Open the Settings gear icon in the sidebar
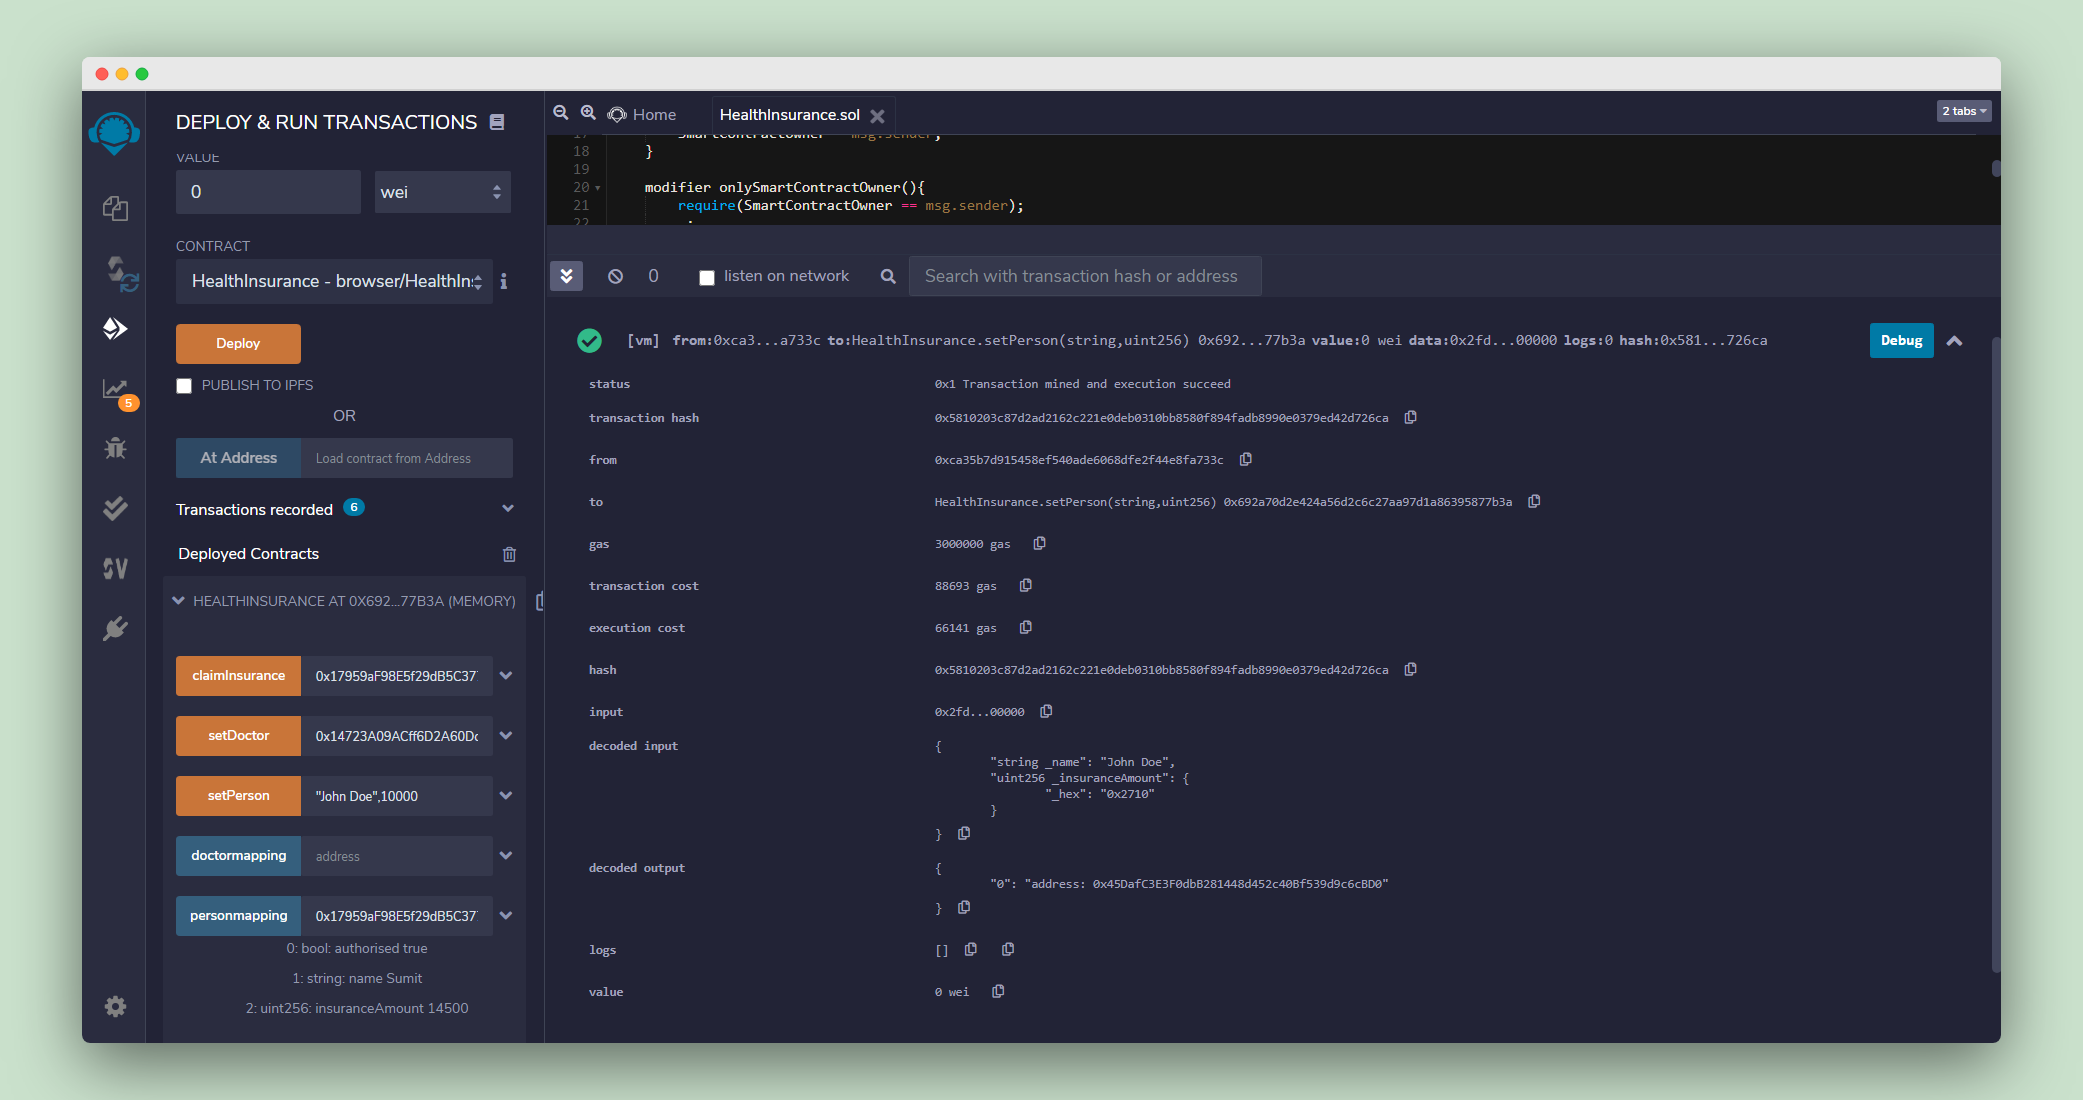 pyautogui.click(x=115, y=1006)
